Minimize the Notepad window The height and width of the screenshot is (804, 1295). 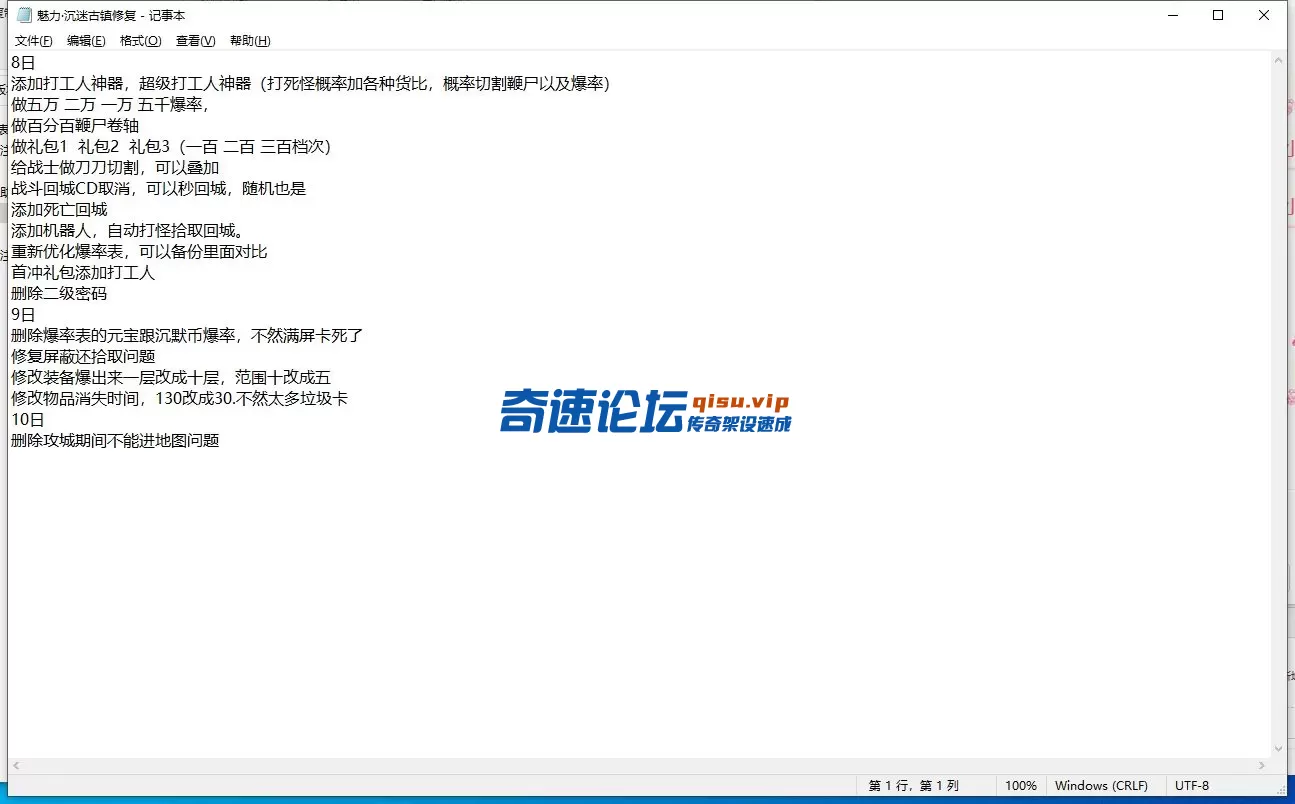point(1172,15)
